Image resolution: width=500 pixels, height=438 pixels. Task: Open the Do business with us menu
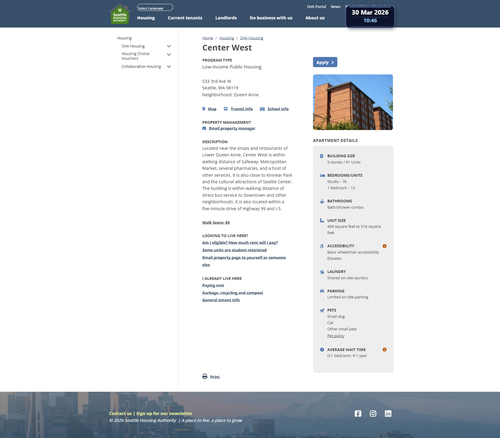tap(271, 18)
